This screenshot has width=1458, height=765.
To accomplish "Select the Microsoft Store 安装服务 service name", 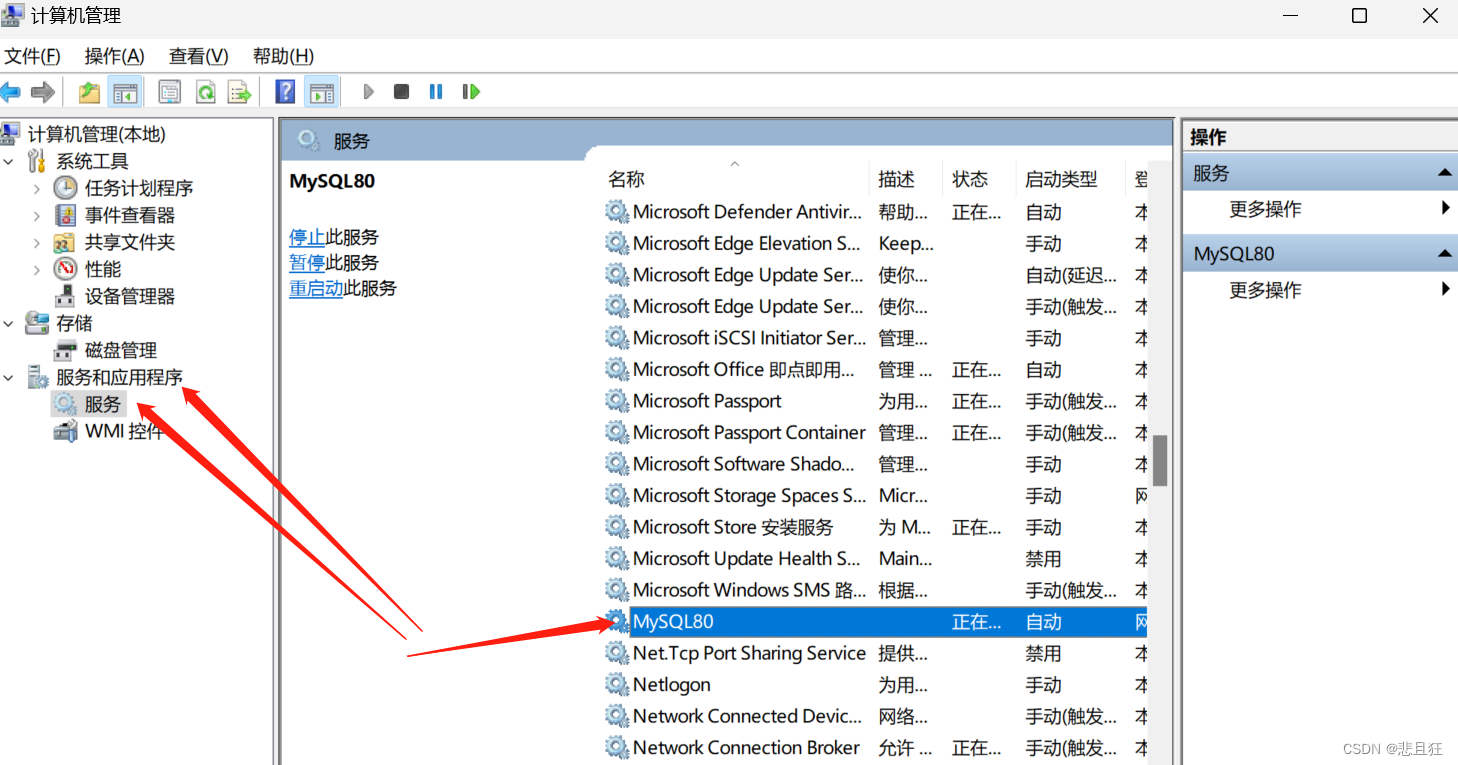I will pos(733,527).
